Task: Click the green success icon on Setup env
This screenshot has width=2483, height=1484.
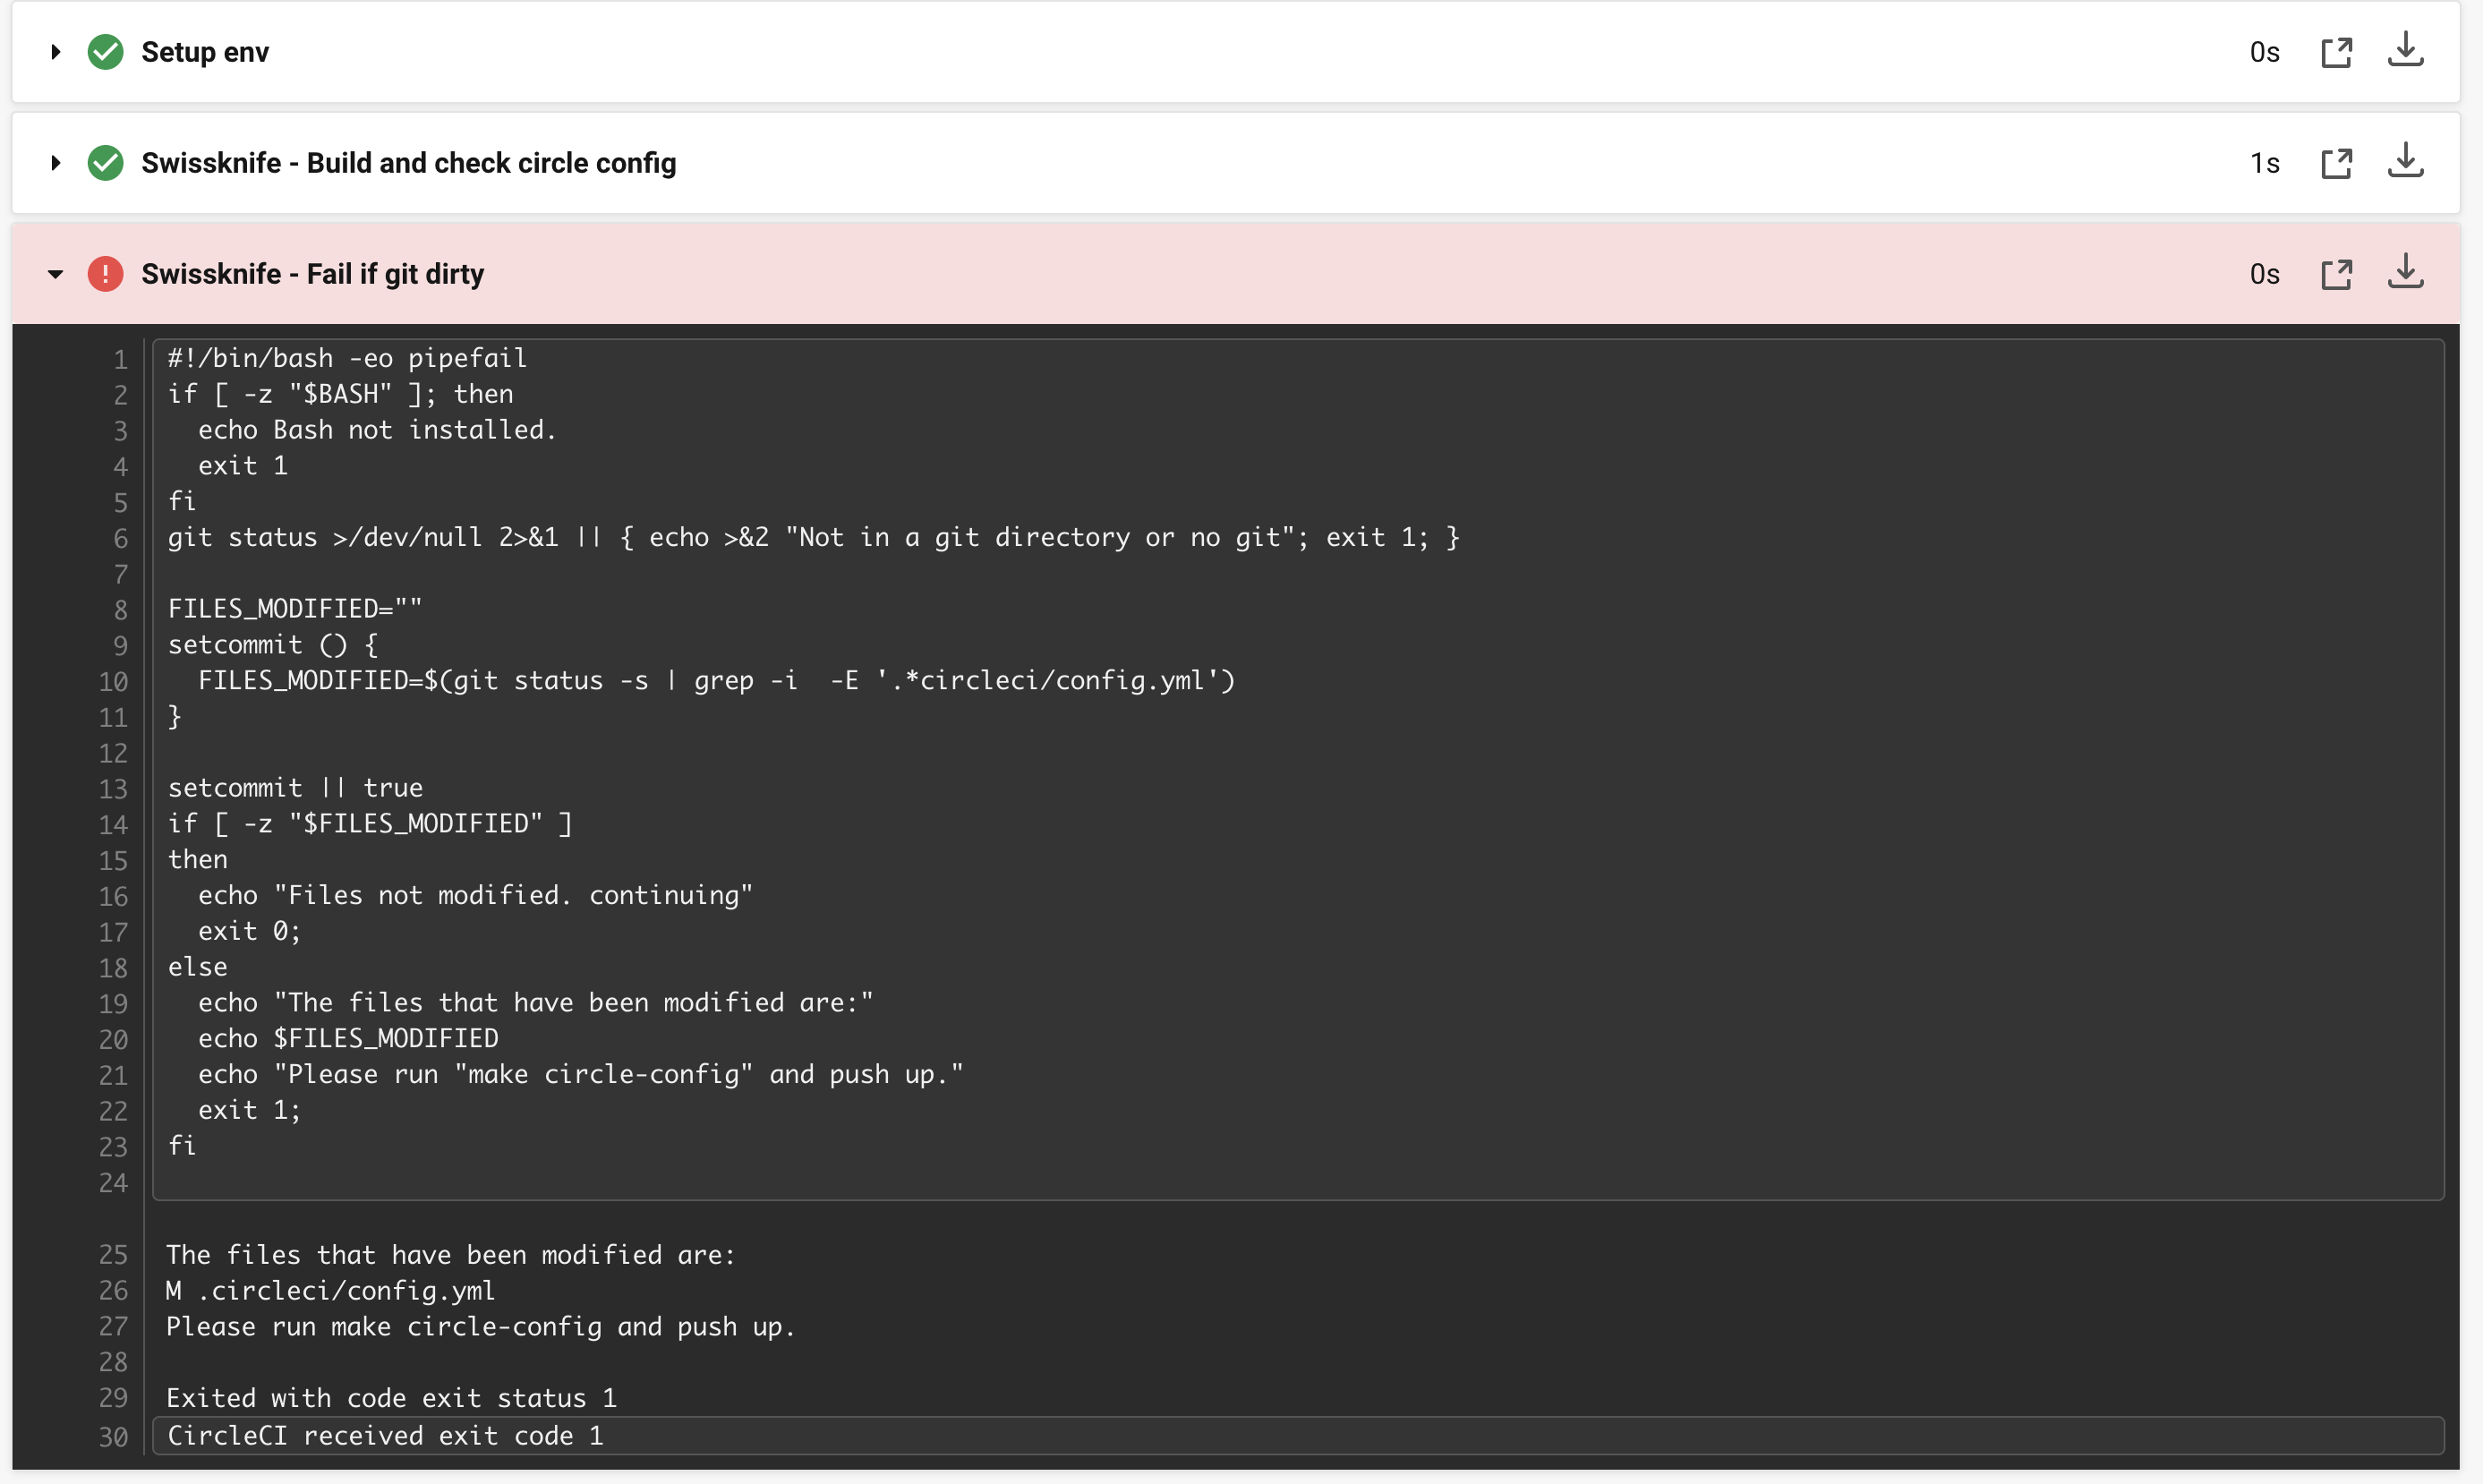Action: point(106,52)
